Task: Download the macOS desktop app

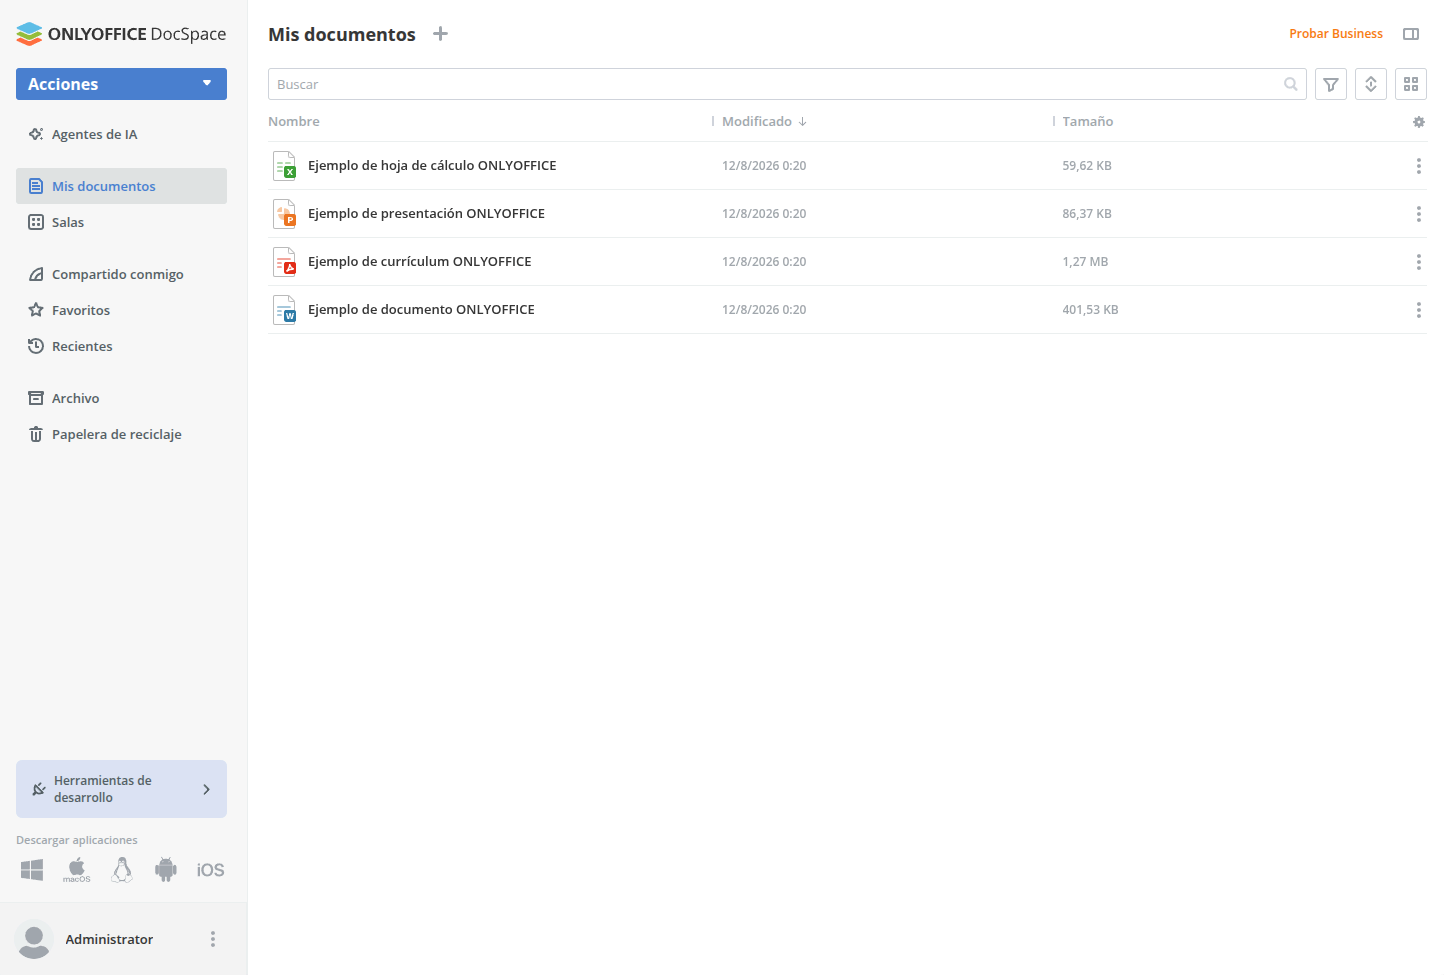Action: tap(77, 870)
